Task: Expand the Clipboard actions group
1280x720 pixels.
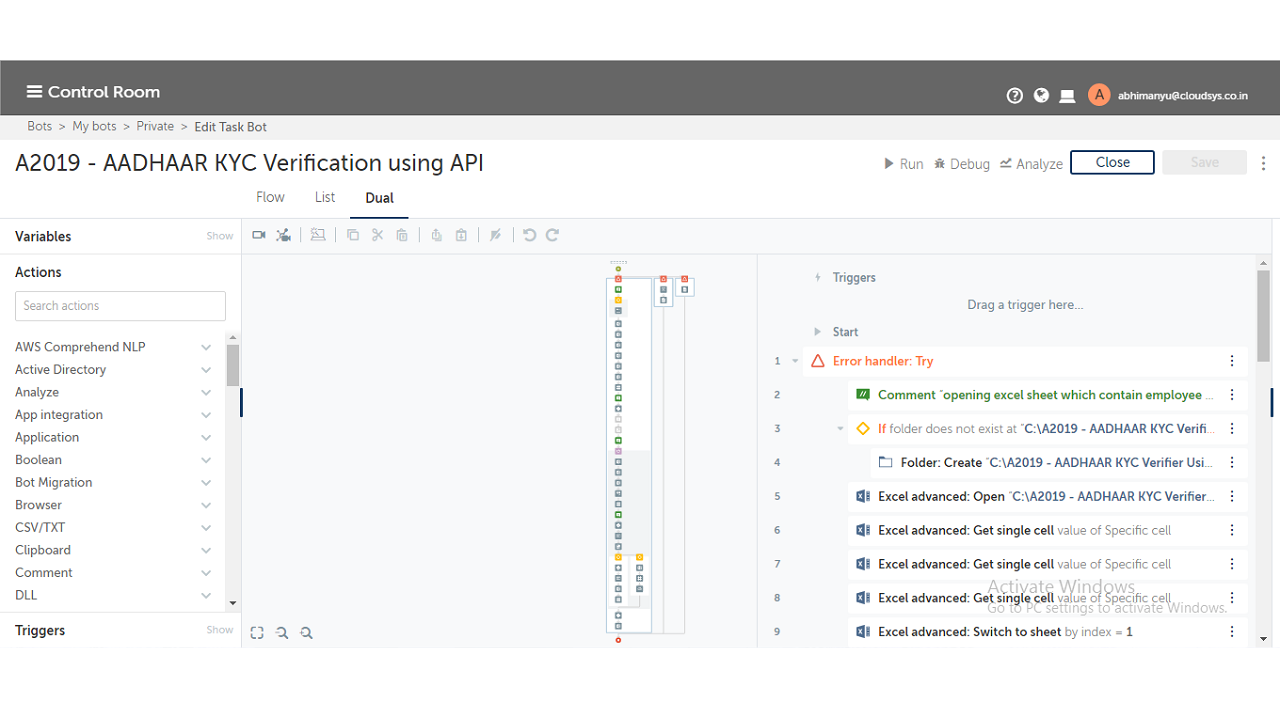Action: (206, 550)
